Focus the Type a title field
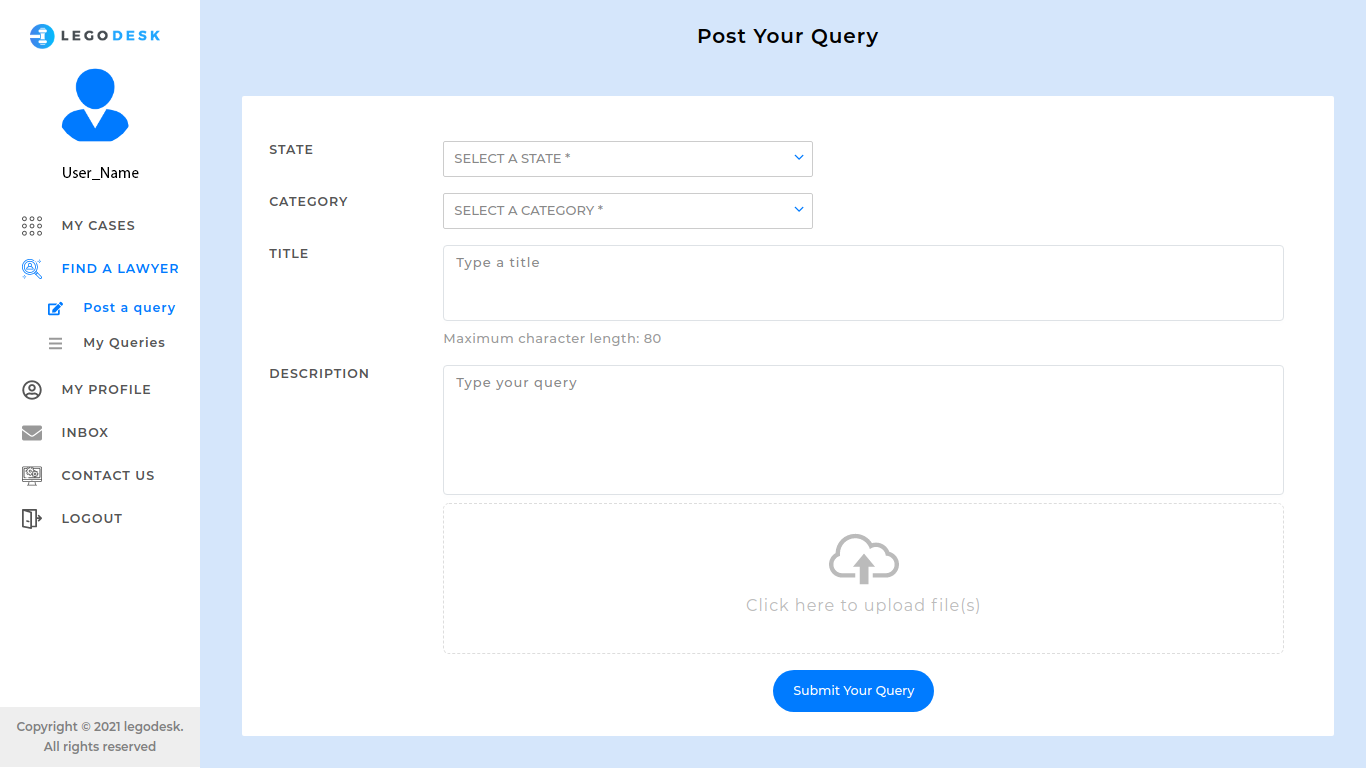 click(863, 283)
